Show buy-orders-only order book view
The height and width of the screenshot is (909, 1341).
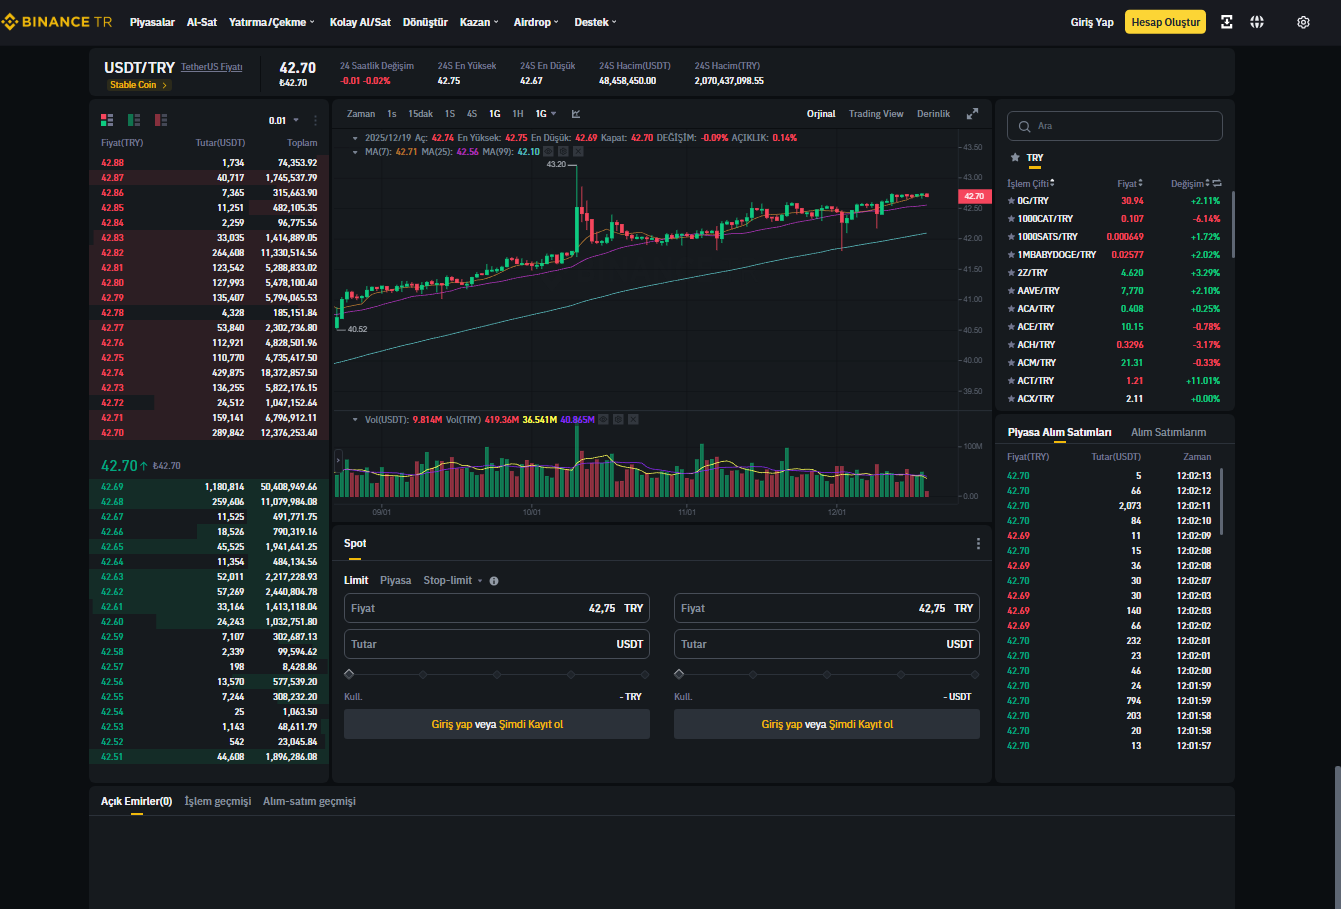tap(134, 120)
